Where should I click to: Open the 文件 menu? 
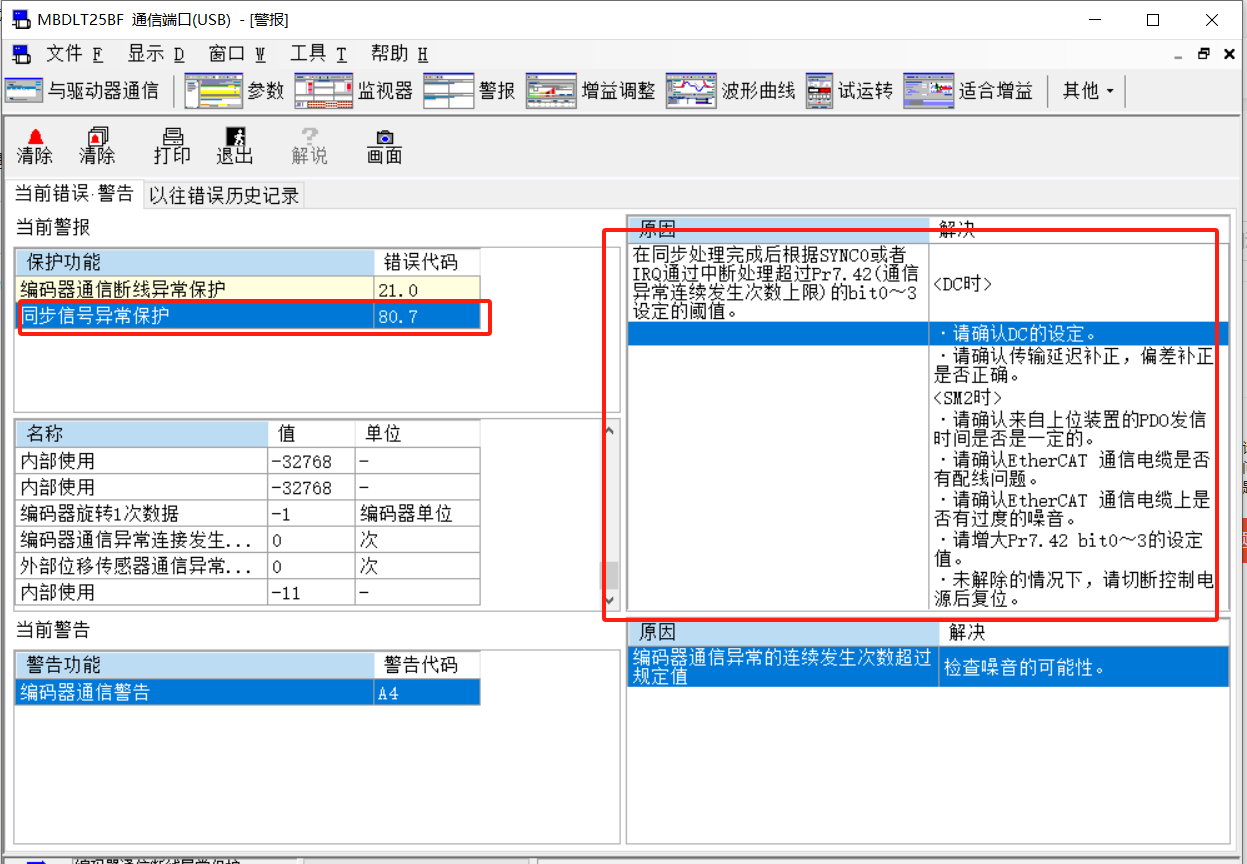tap(74, 54)
